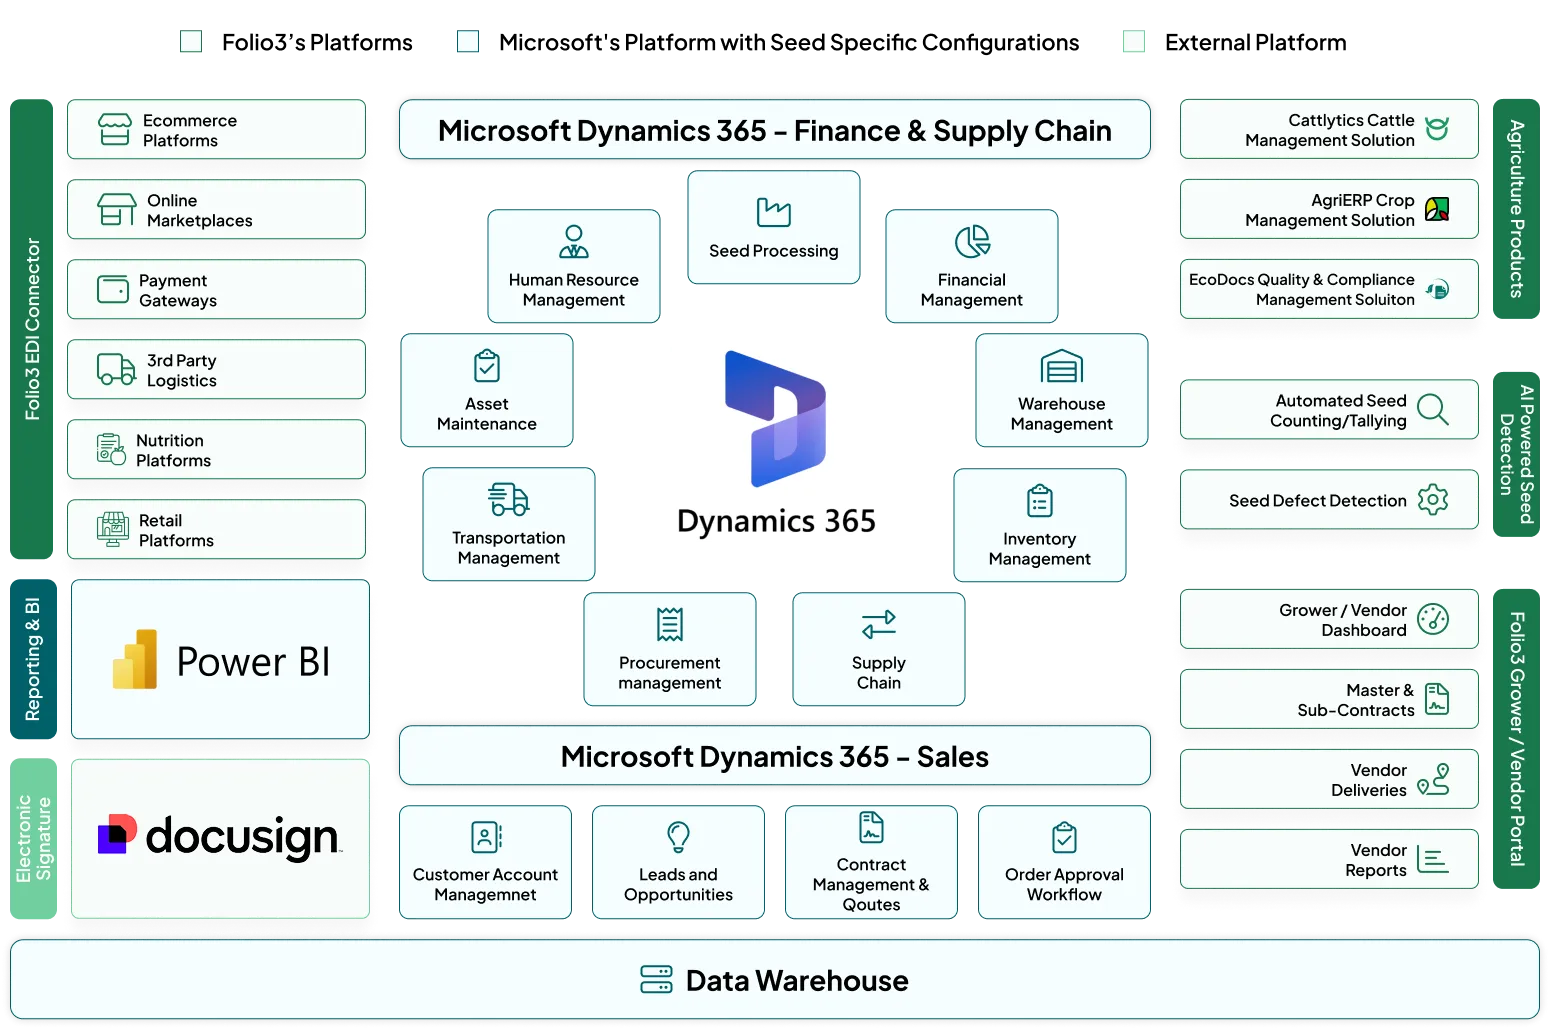
Task: Click the Automated Seed Counting magnifier icon
Action: click(x=1432, y=410)
